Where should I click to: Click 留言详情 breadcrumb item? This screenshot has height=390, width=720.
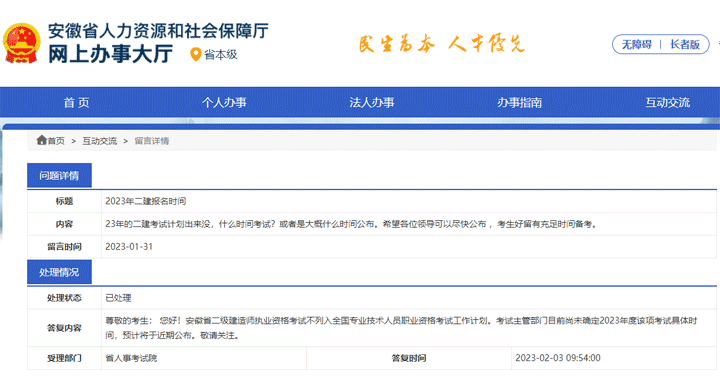(x=152, y=141)
